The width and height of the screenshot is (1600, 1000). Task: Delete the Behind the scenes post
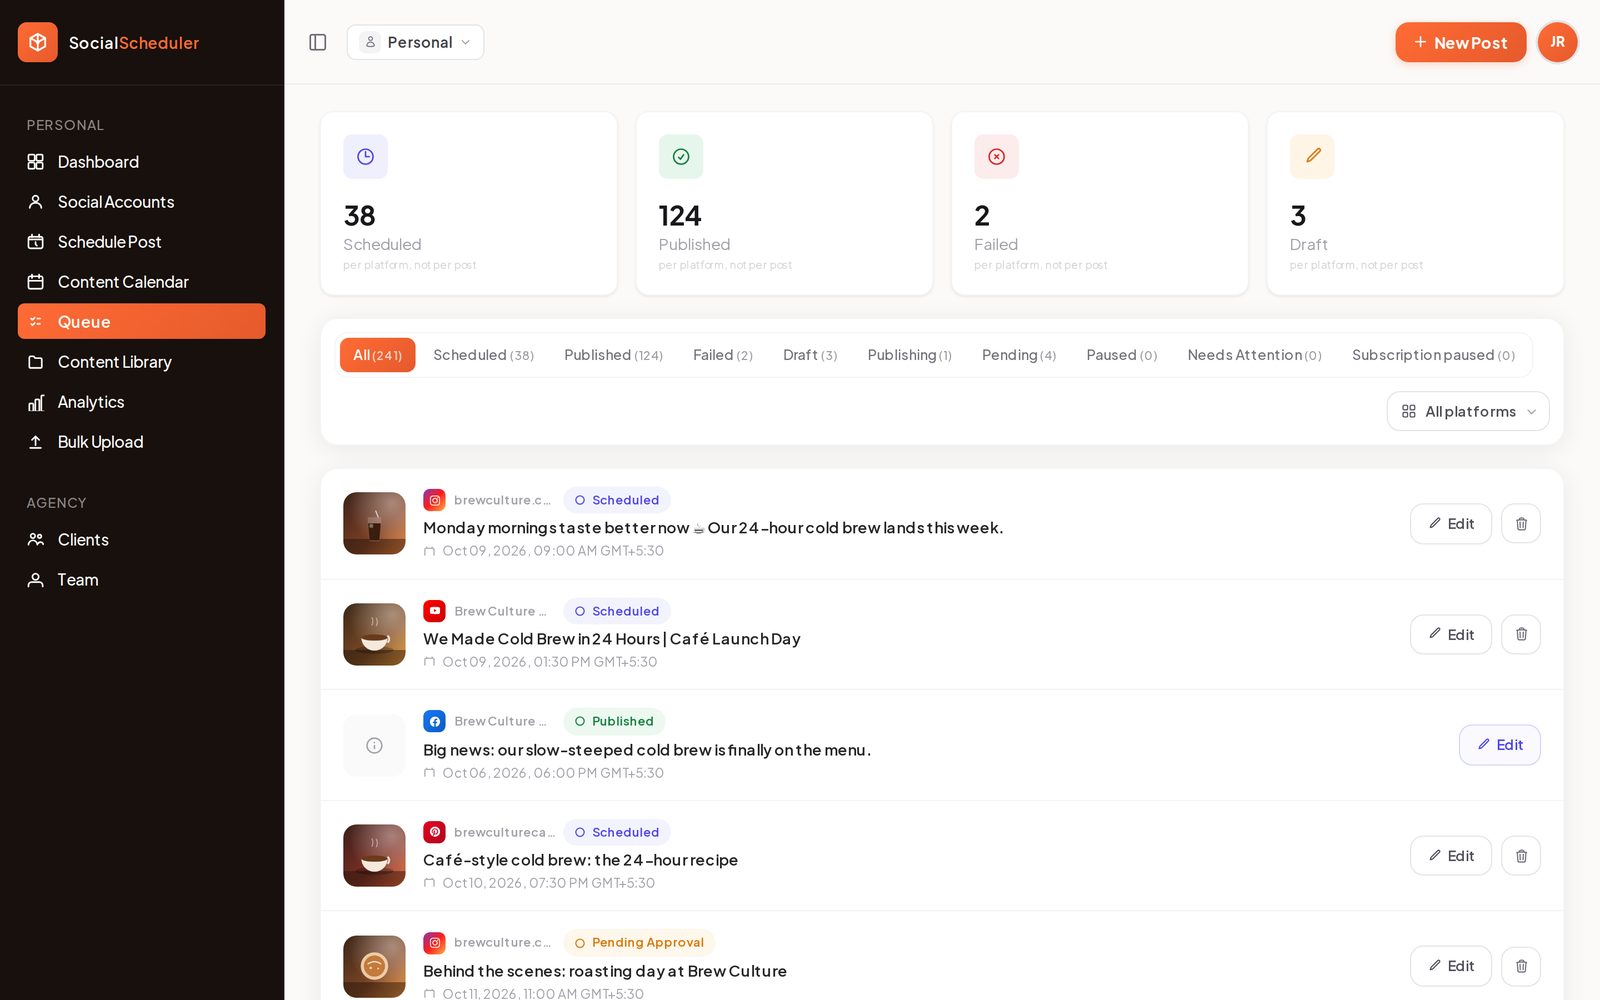click(x=1521, y=966)
